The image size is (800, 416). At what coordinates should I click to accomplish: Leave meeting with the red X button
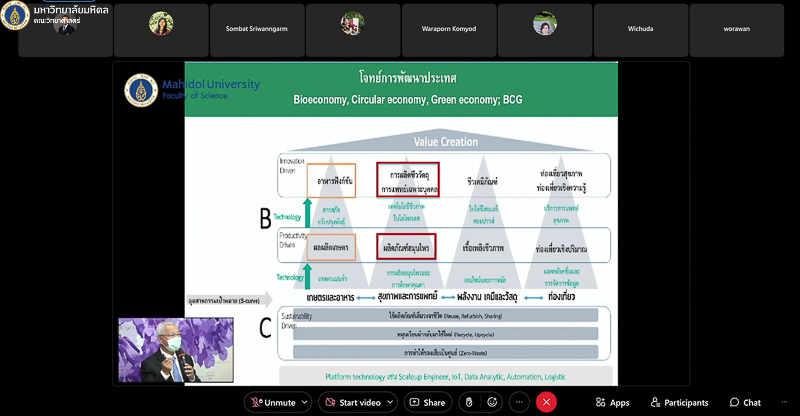coord(546,402)
